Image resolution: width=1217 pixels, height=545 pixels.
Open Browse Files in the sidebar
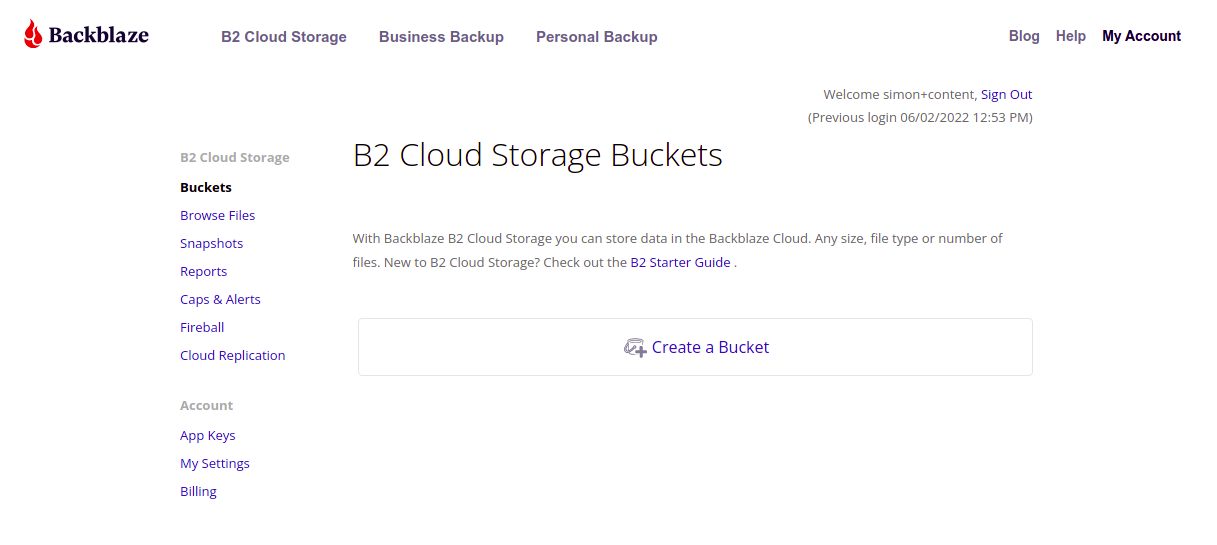pyautogui.click(x=218, y=215)
